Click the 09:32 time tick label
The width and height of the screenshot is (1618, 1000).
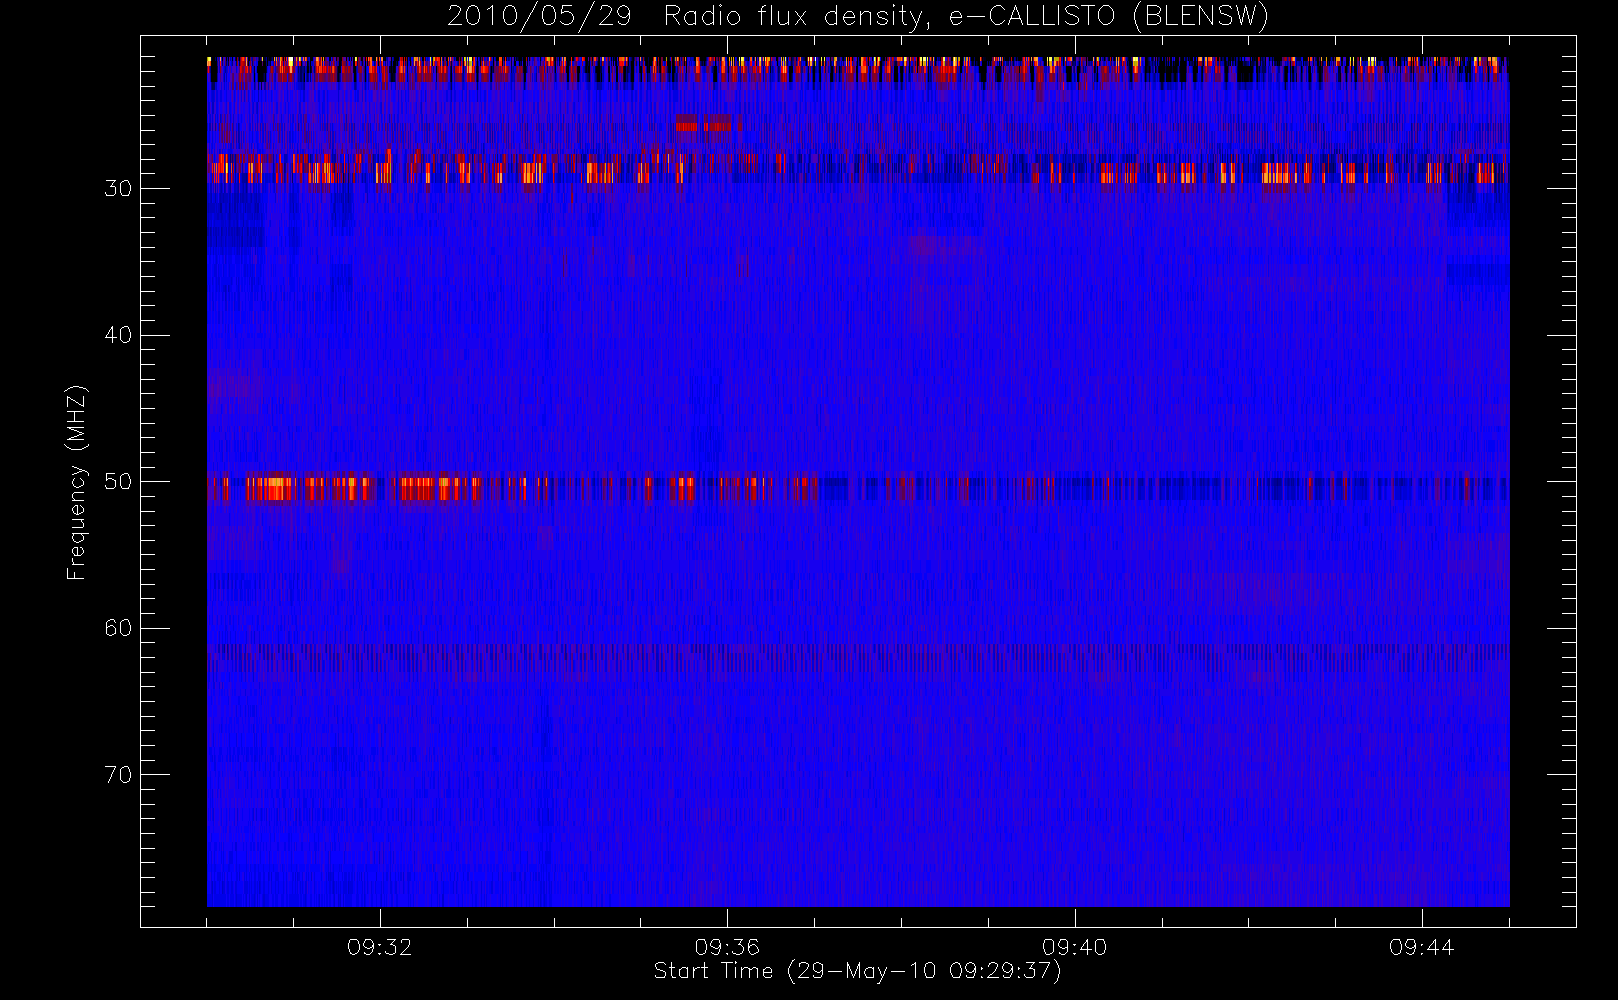tap(380, 947)
